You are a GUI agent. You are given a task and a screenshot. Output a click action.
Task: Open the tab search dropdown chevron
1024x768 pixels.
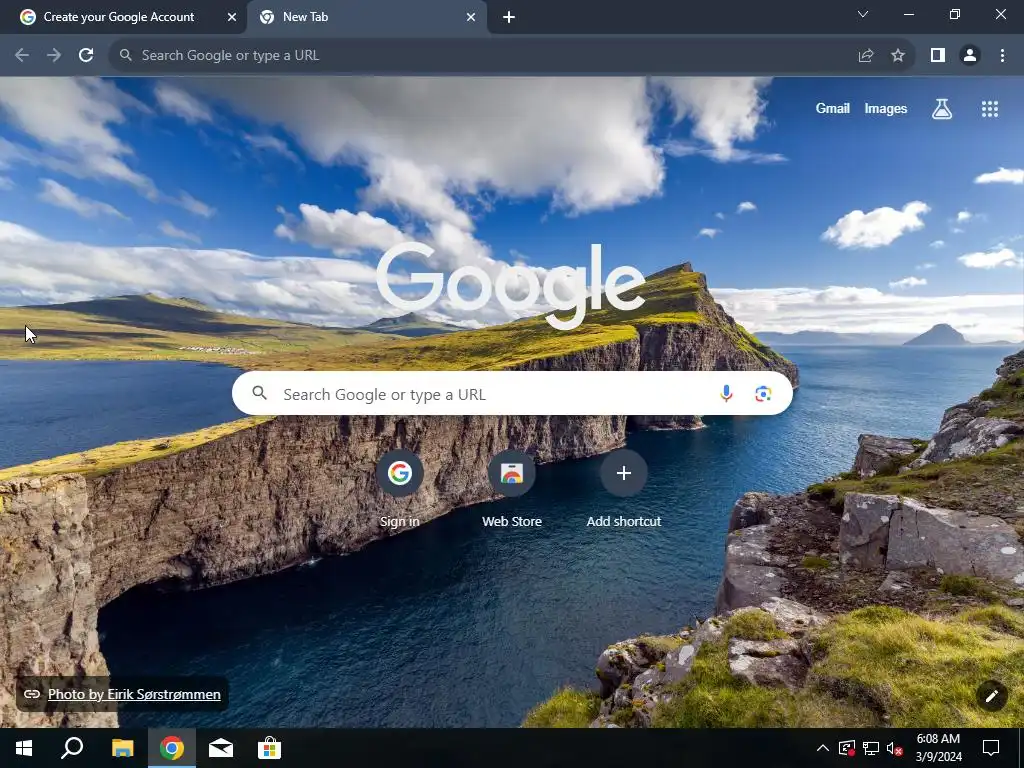pyautogui.click(x=863, y=14)
